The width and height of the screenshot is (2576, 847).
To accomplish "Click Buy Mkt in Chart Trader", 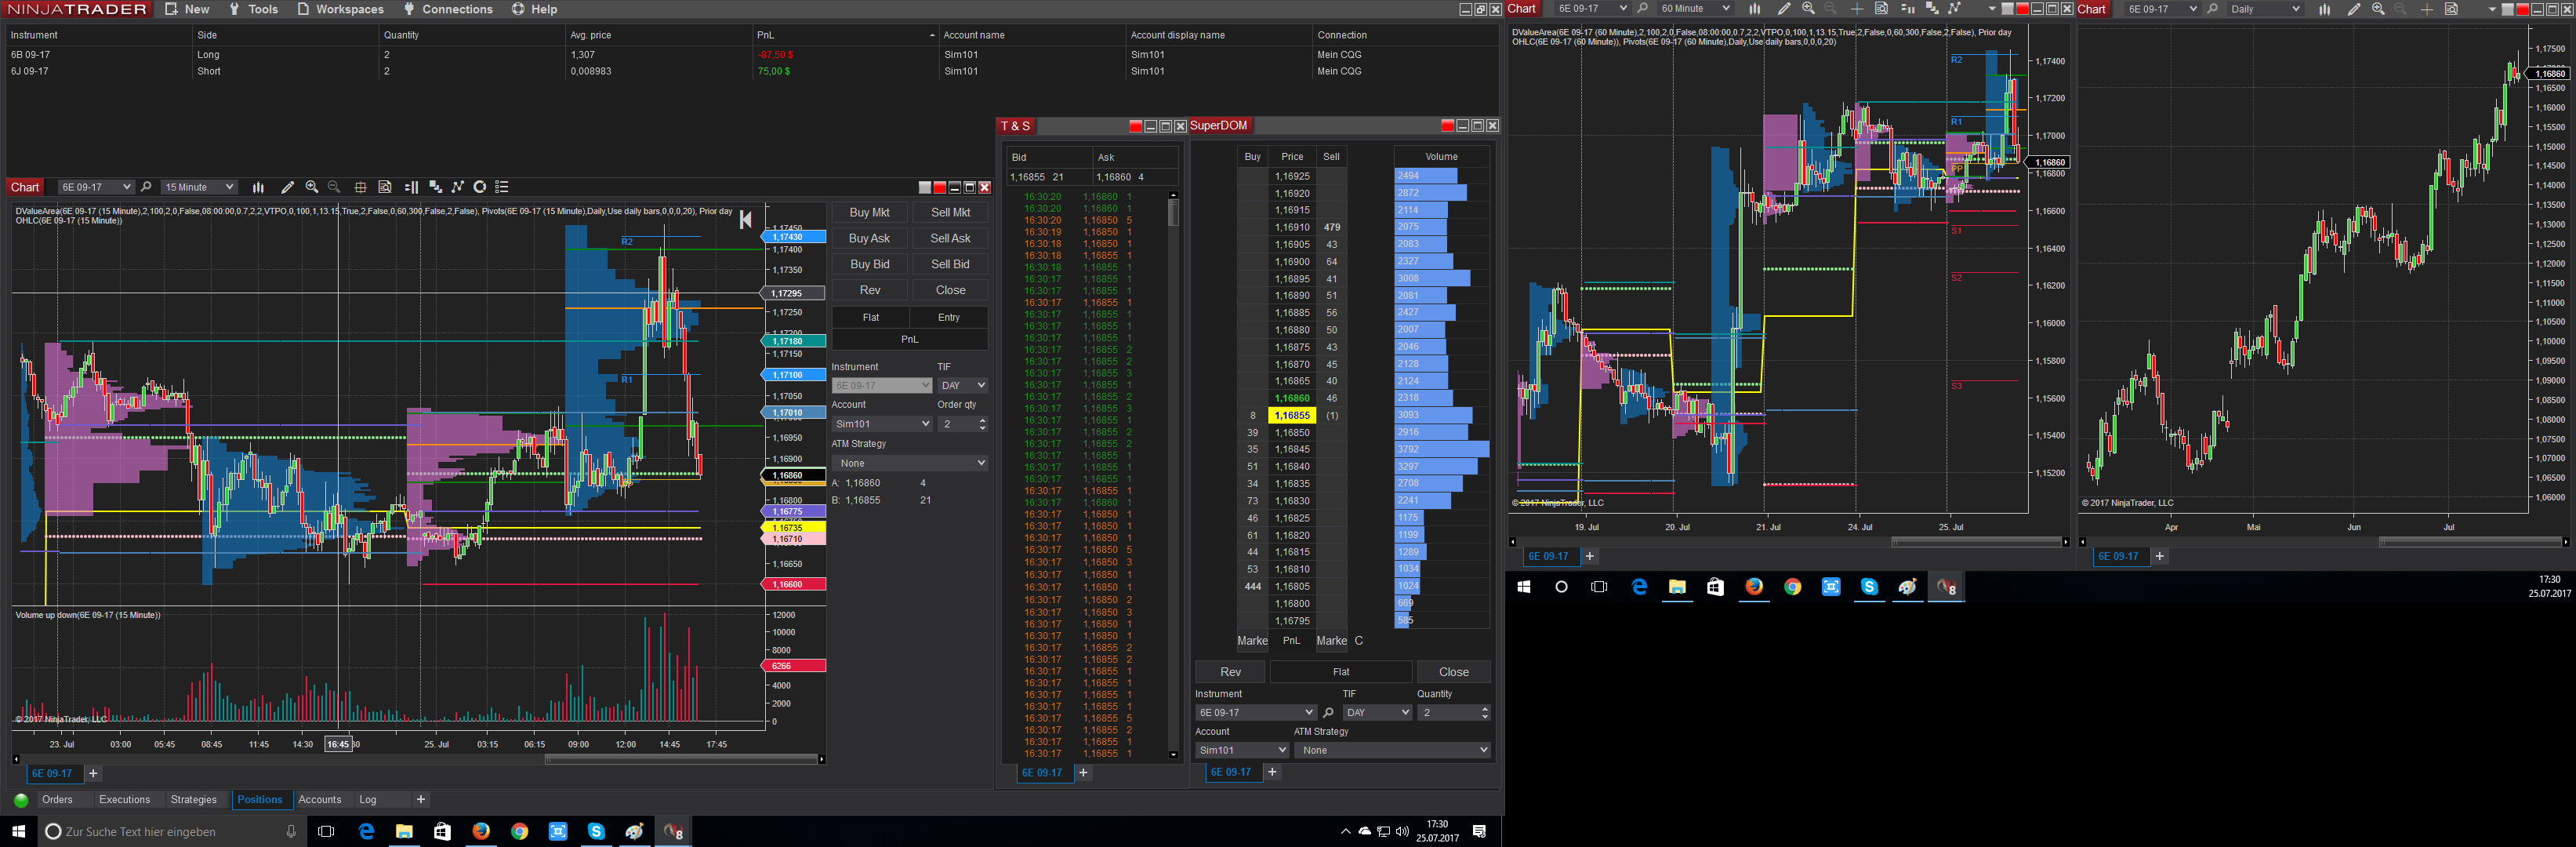I will [869, 212].
